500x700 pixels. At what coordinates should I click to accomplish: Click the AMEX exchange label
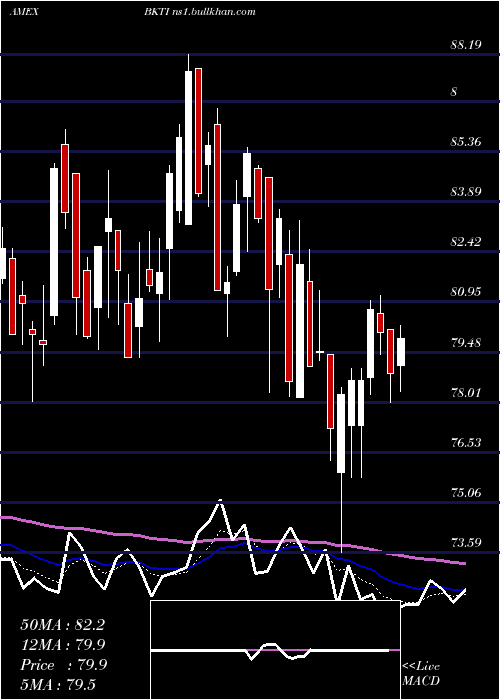(23, 12)
